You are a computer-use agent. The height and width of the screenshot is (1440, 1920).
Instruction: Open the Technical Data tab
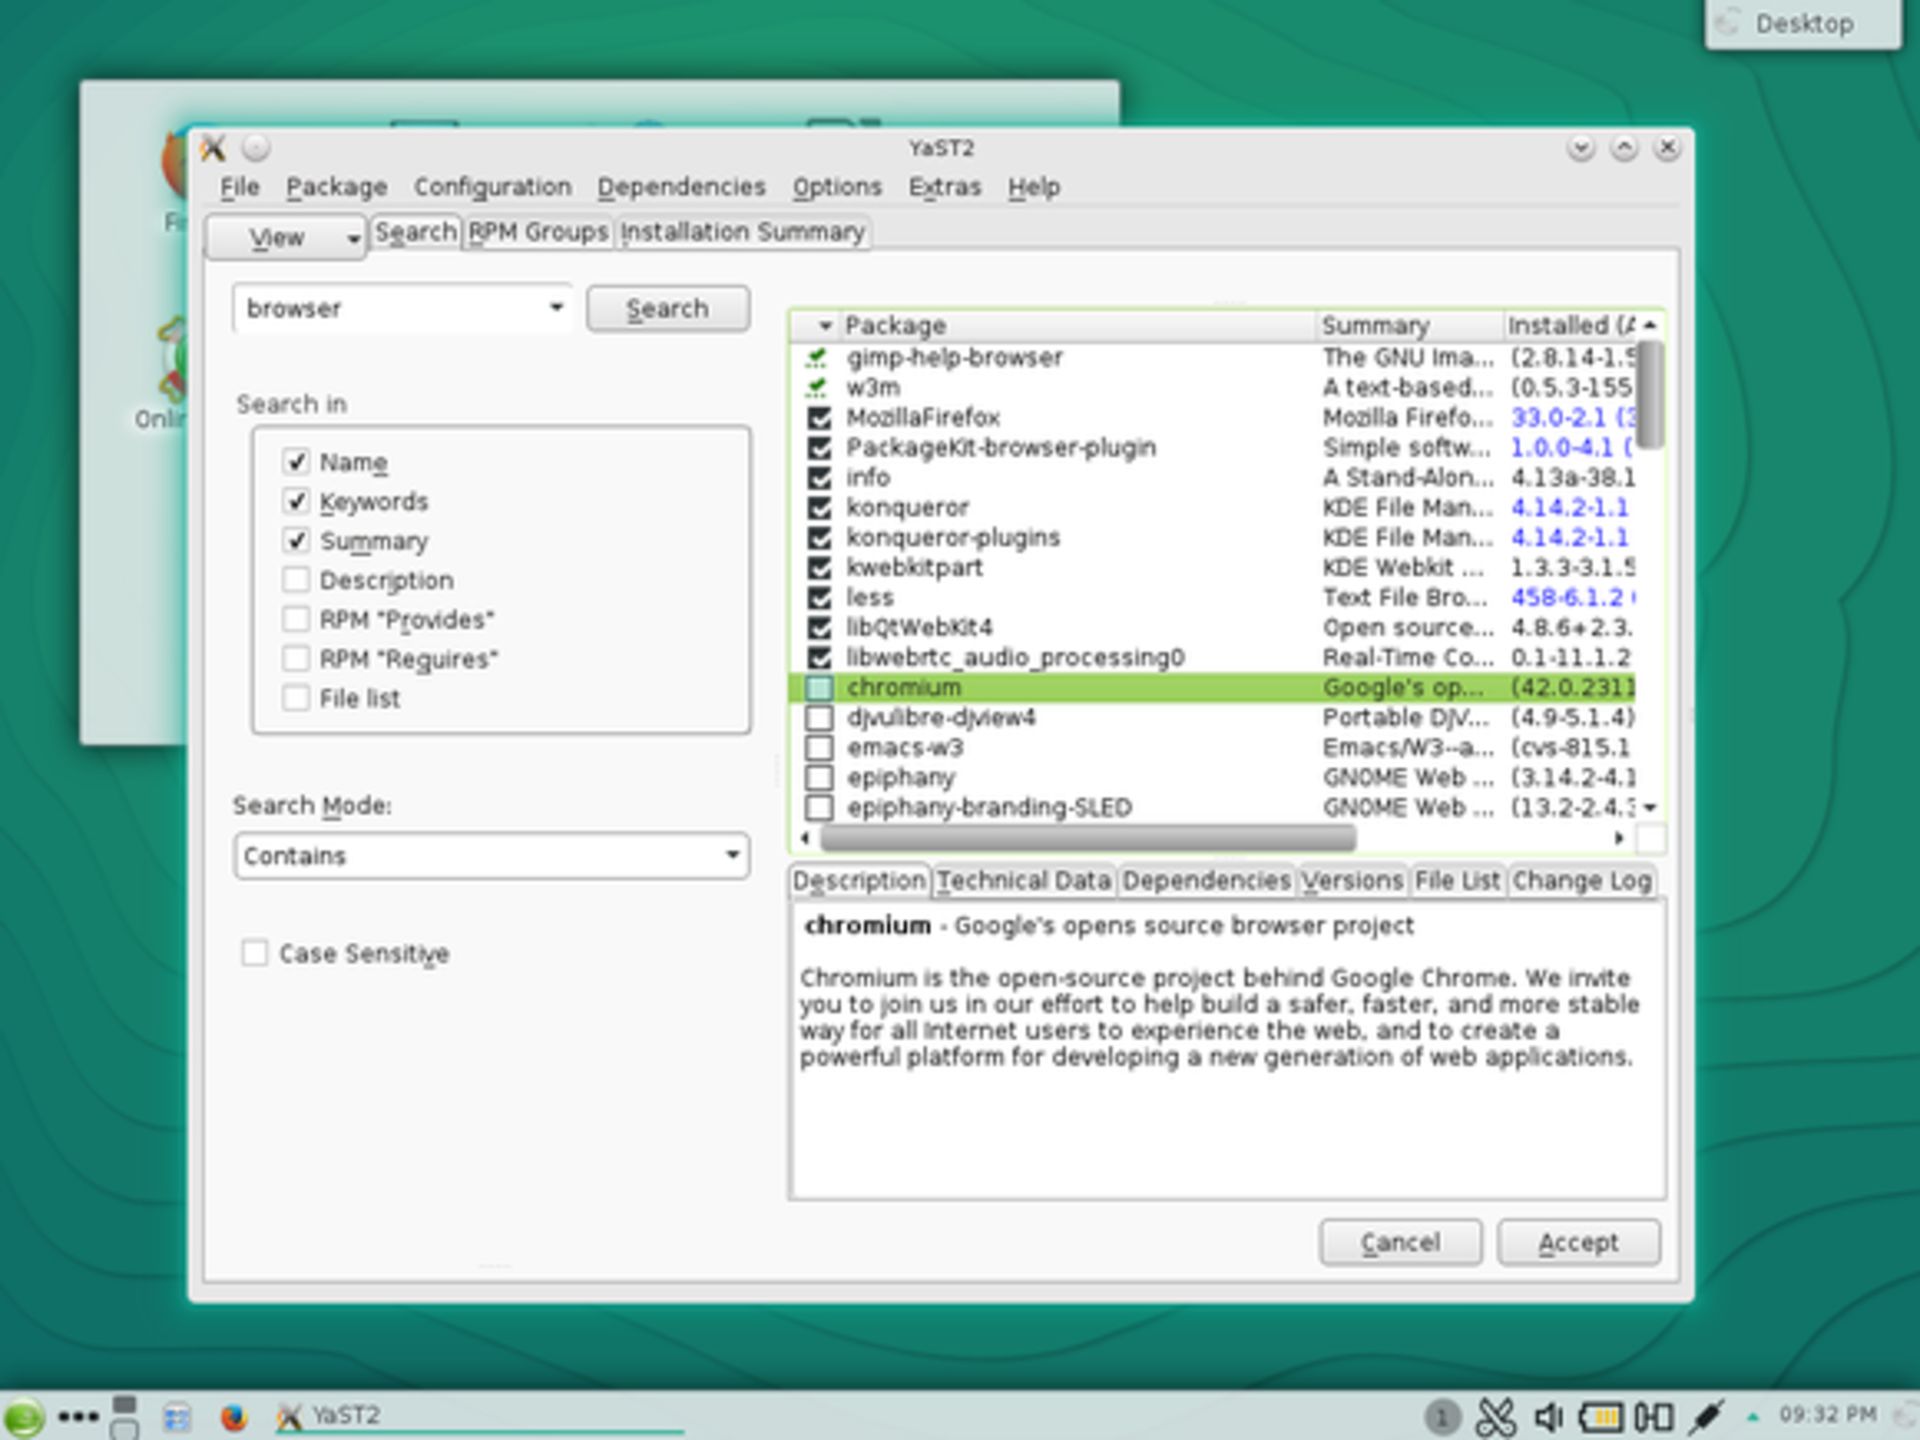[1023, 881]
